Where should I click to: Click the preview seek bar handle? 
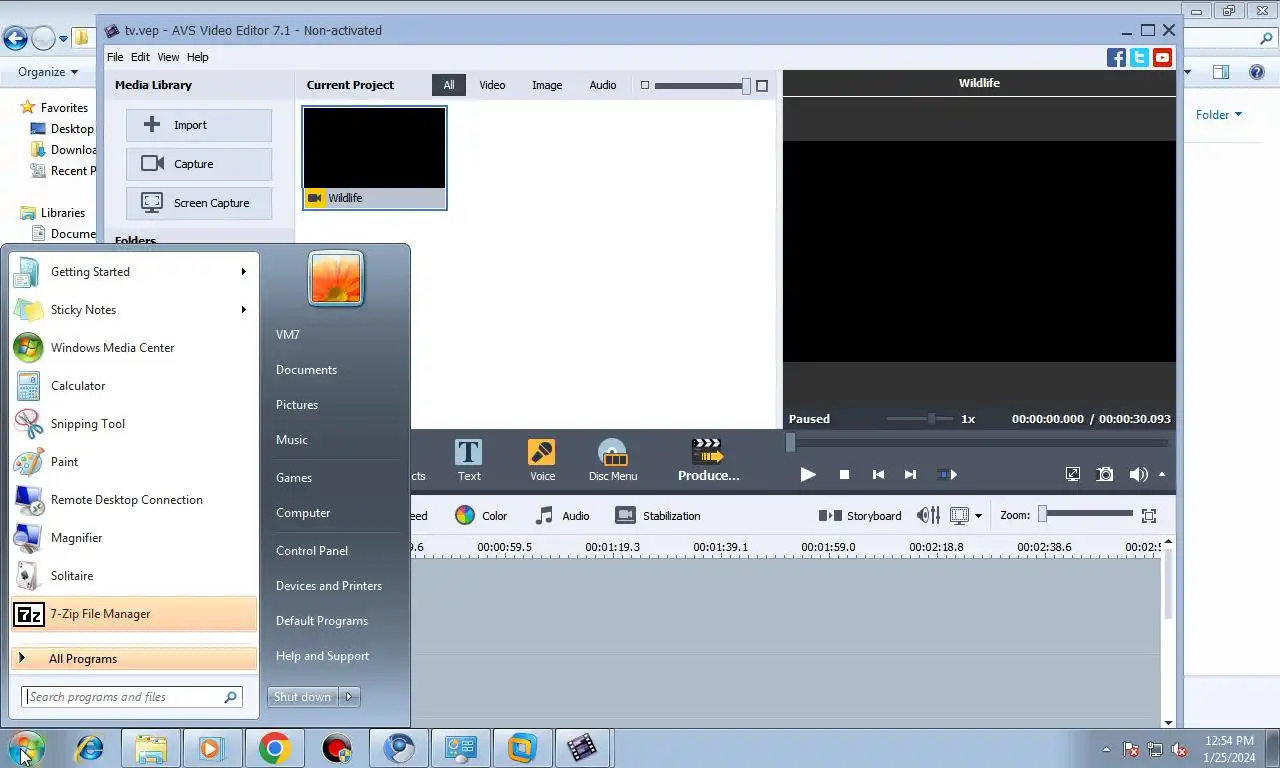(x=790, y=442)
